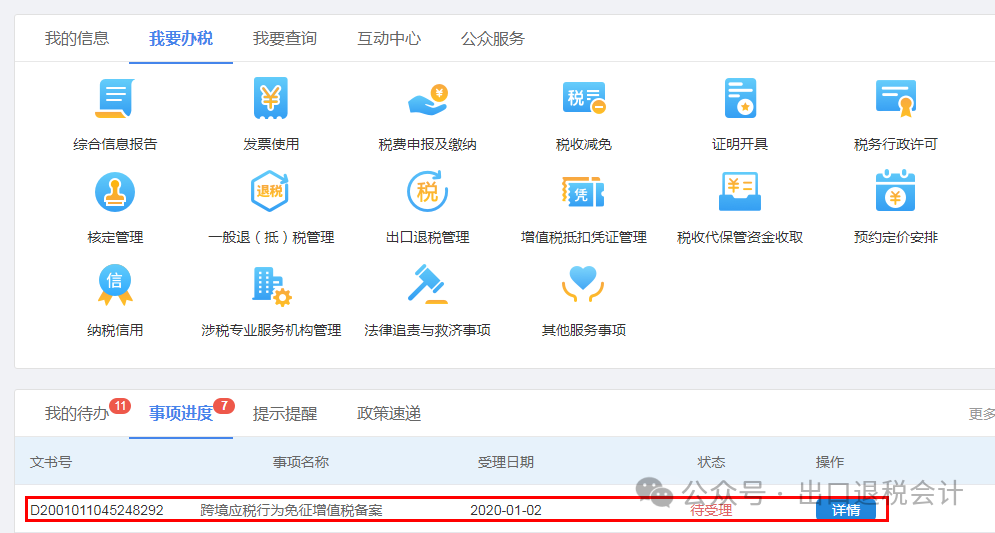Click document number D2001011045248292
The image size is (995, 533).
pos(96,510)
